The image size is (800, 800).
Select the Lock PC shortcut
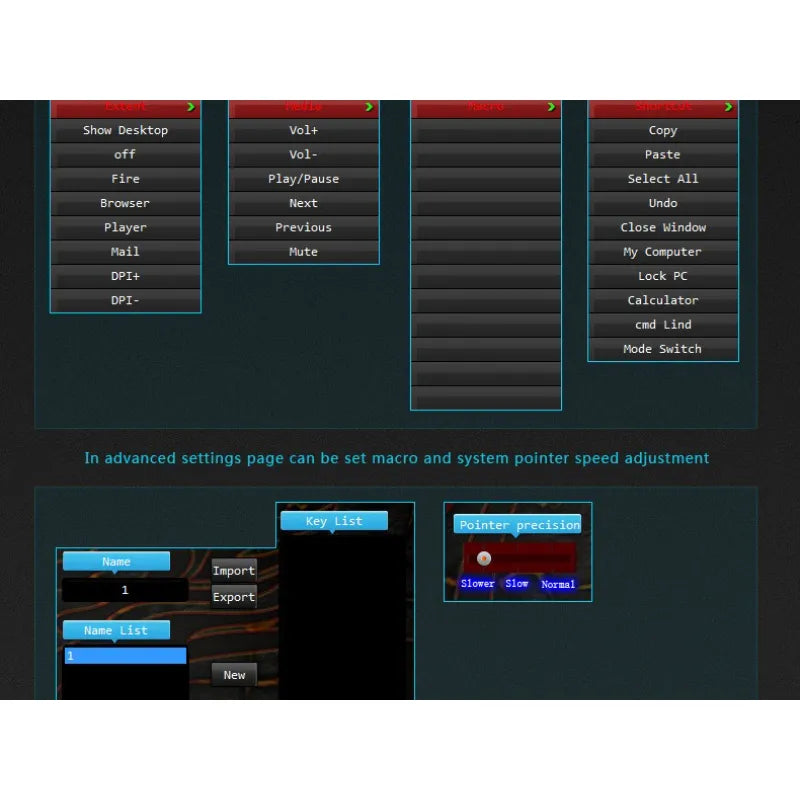tap(662, 276)
